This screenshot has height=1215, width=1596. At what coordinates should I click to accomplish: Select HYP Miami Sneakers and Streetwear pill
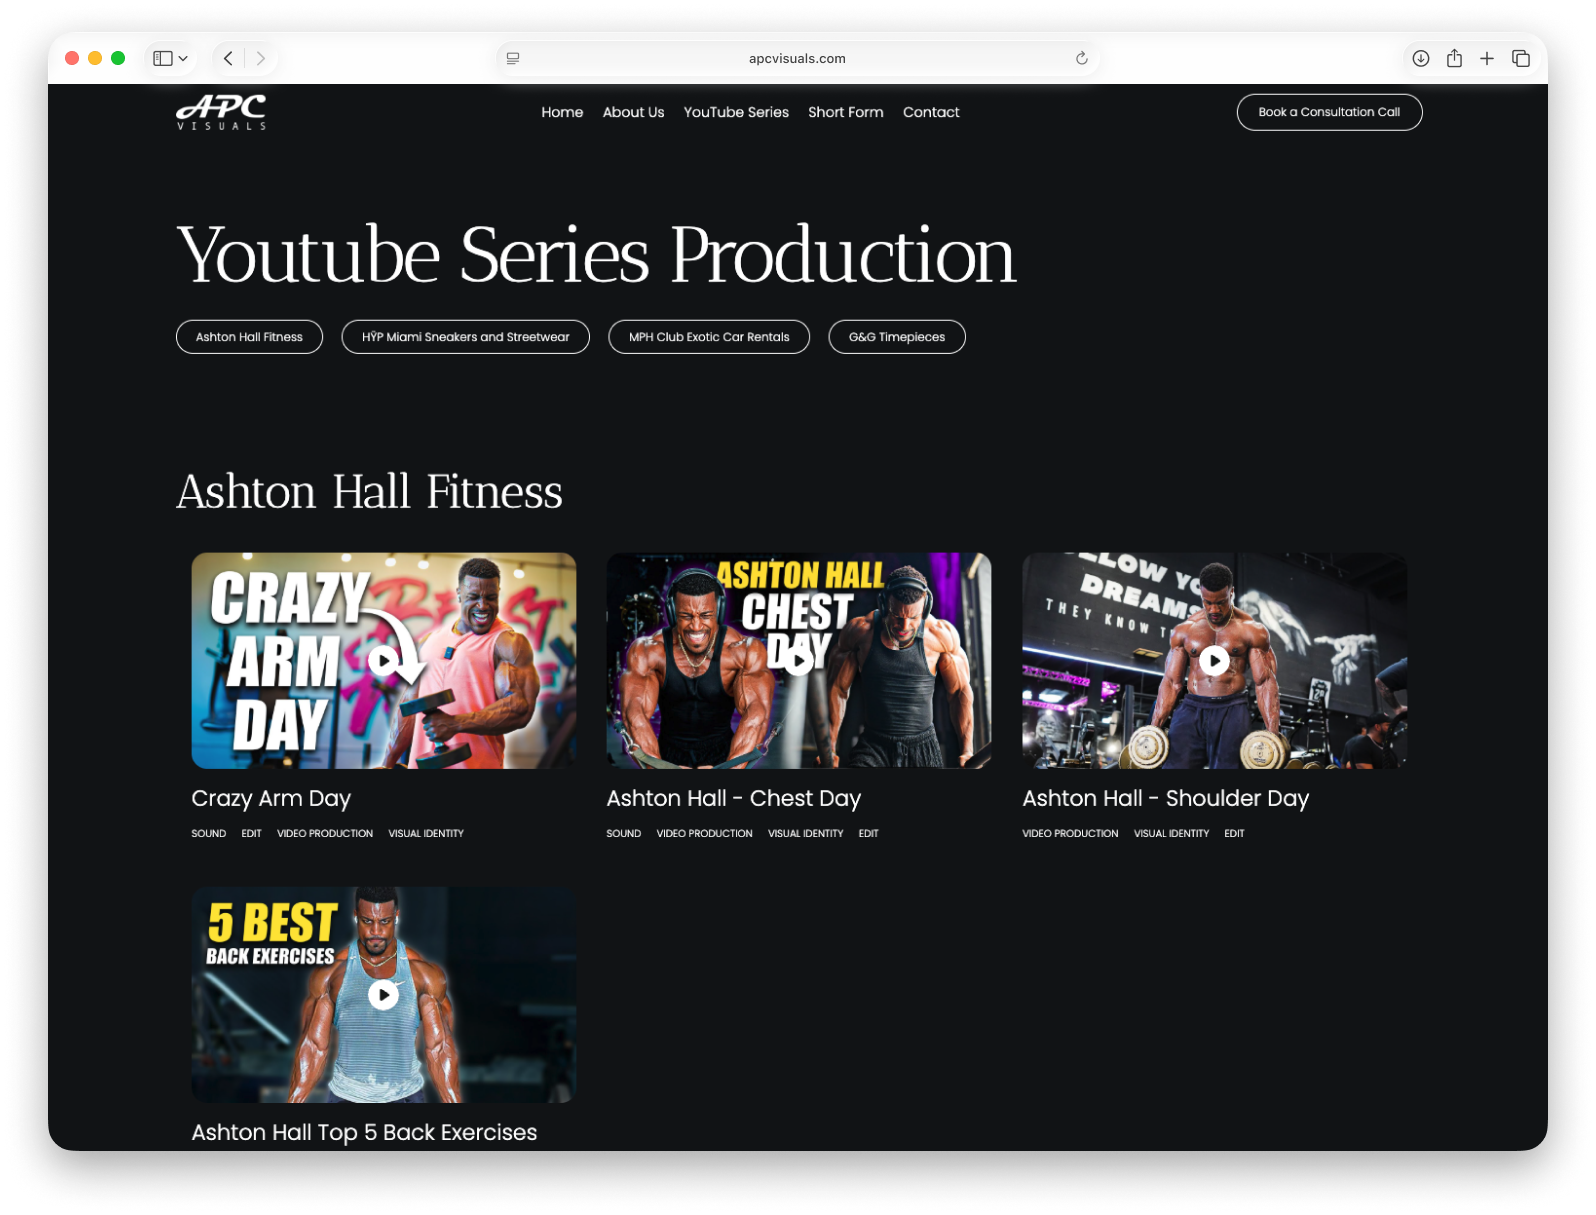pos(465,337)
